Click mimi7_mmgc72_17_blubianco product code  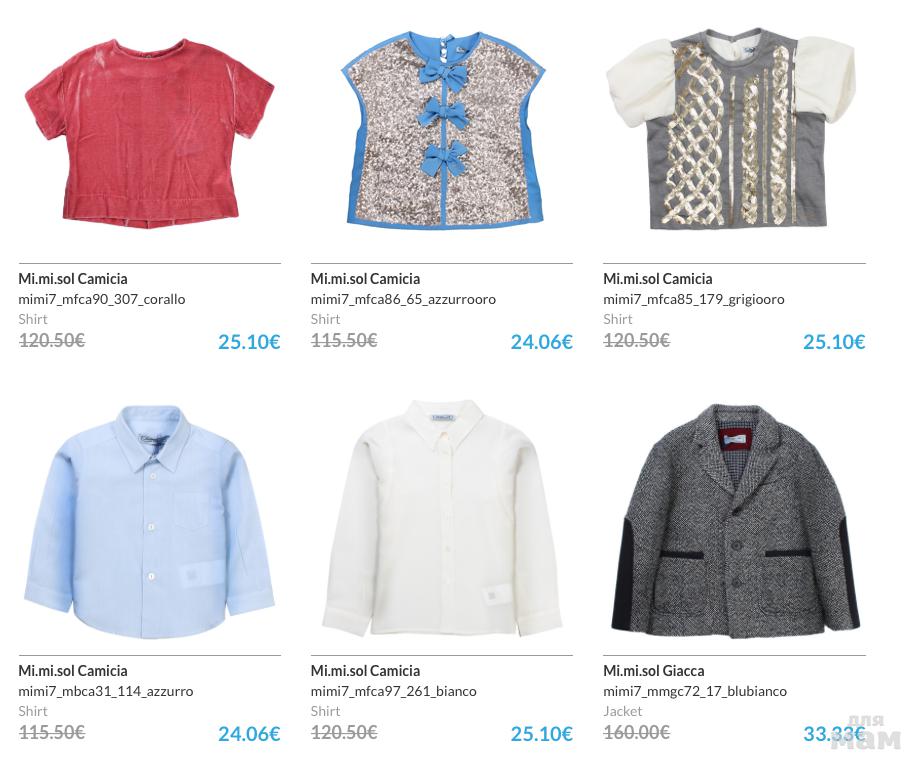point(695,692)
